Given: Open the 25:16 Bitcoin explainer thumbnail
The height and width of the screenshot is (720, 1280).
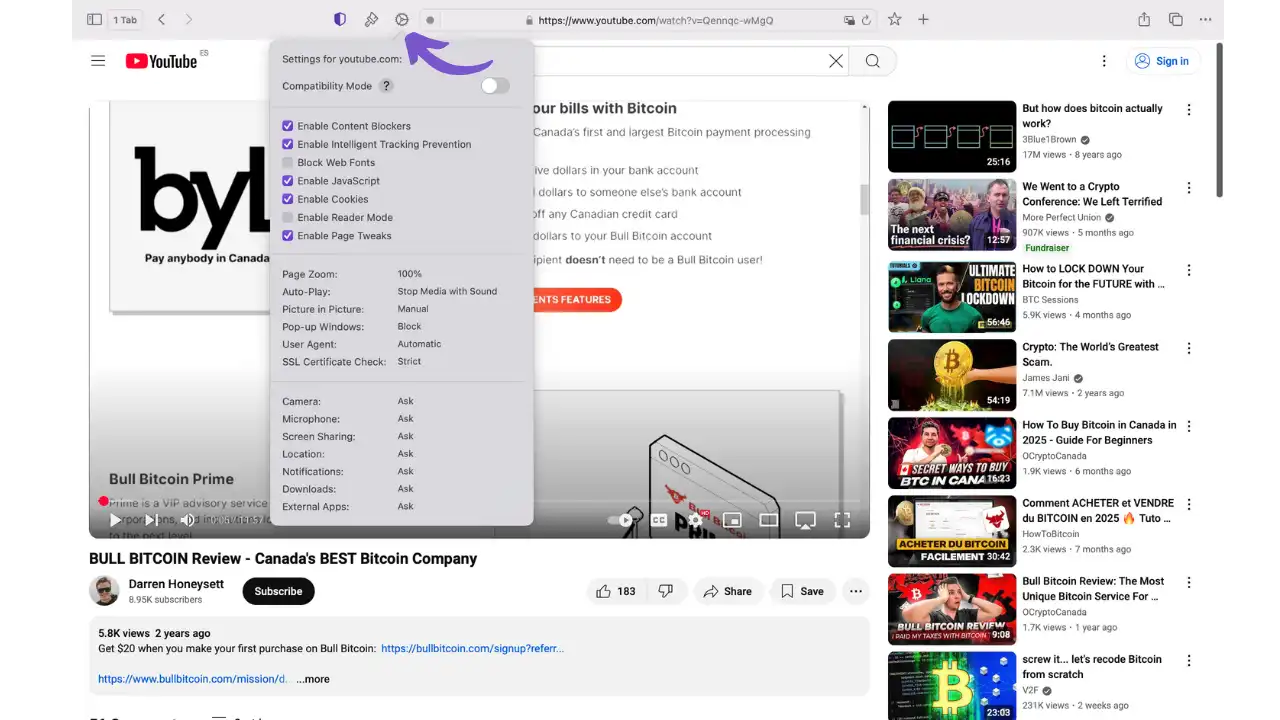Looking at the screenshot, I should coord(951,136).
